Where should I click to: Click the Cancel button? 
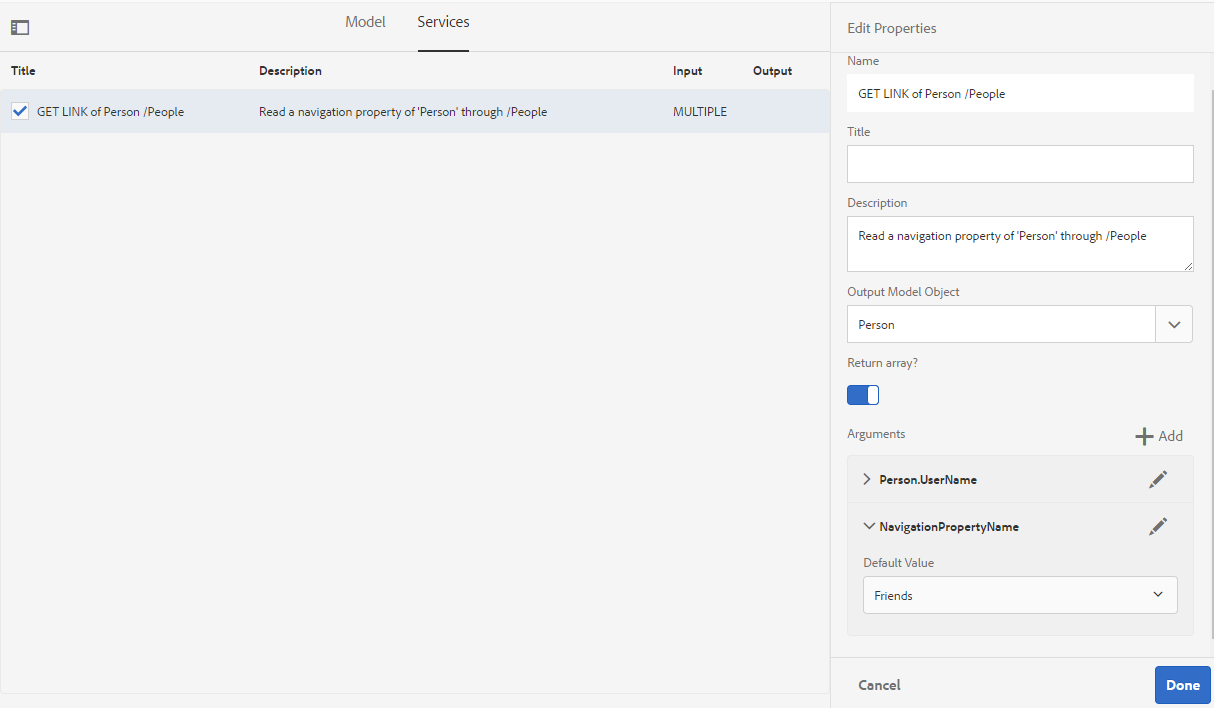pos(879,685)
